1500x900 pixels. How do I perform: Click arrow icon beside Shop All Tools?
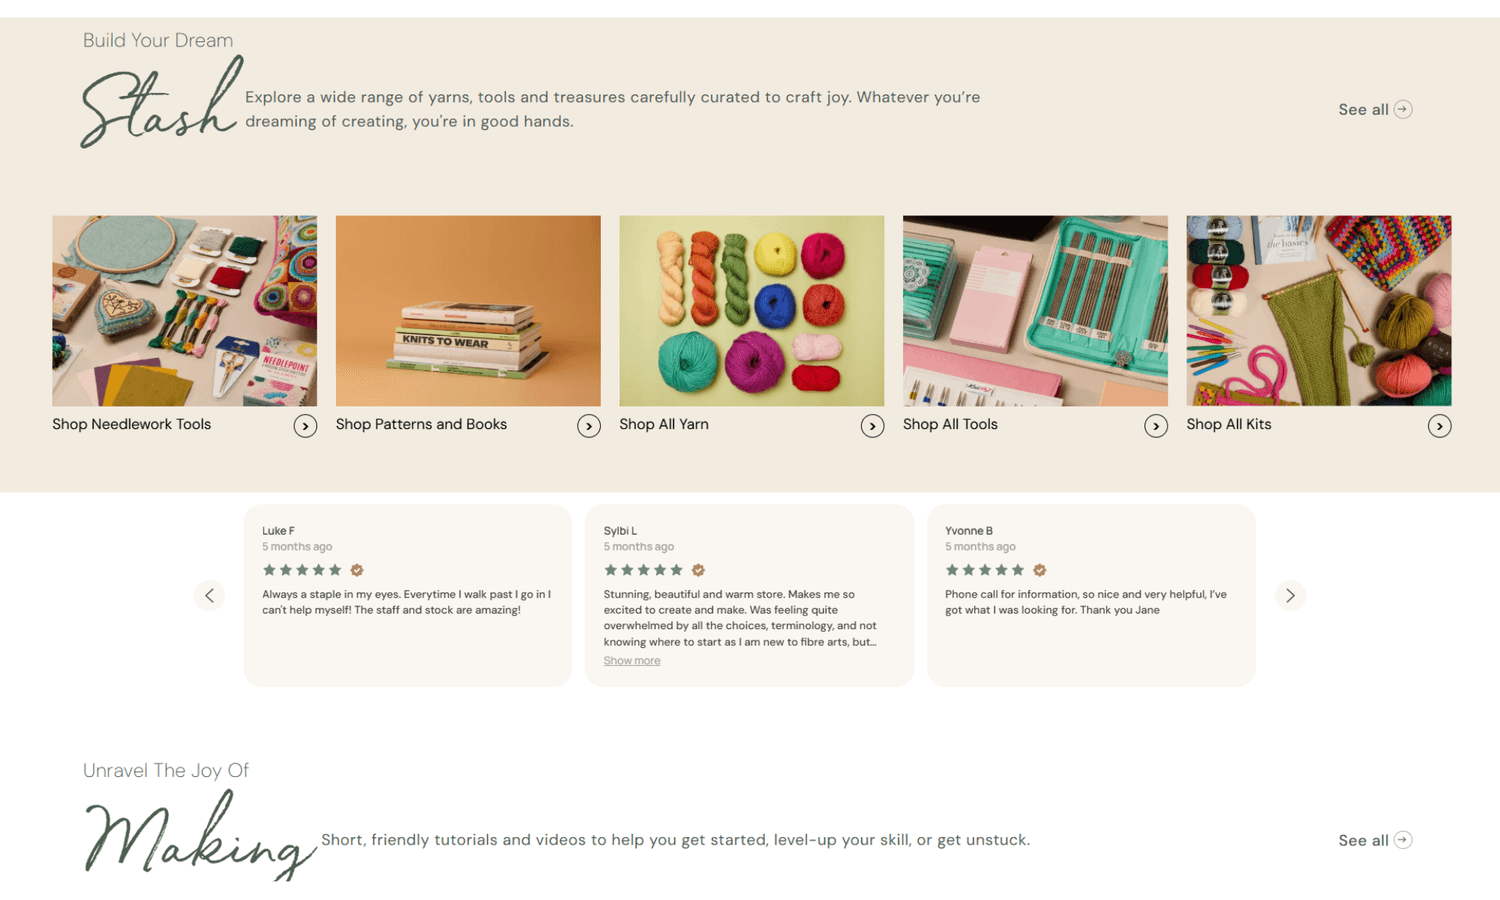pyautogui.click(x=1156, y=426)
